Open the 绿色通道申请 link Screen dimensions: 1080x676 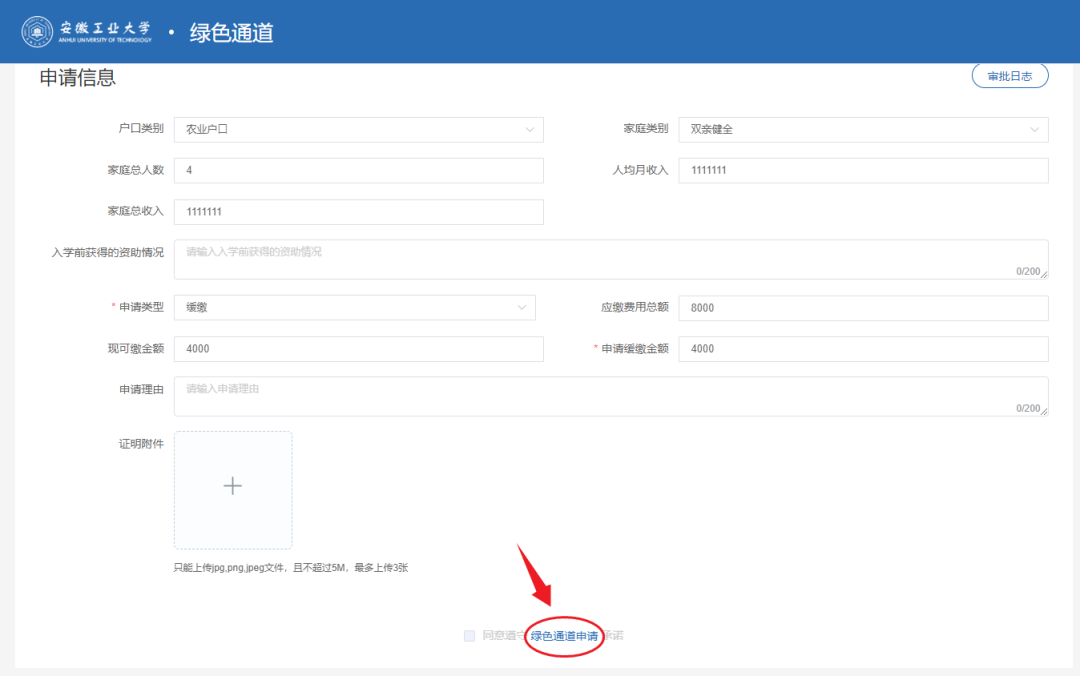pyautogui.click(x=564, y=636)
